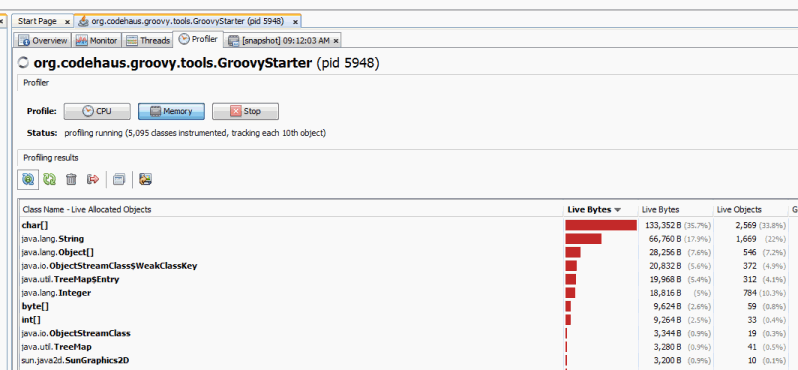Image resolution: width=798 pixels, height=370 pixels.
Task: Switch to the Overview tab
Action: [x=43, y=41]
